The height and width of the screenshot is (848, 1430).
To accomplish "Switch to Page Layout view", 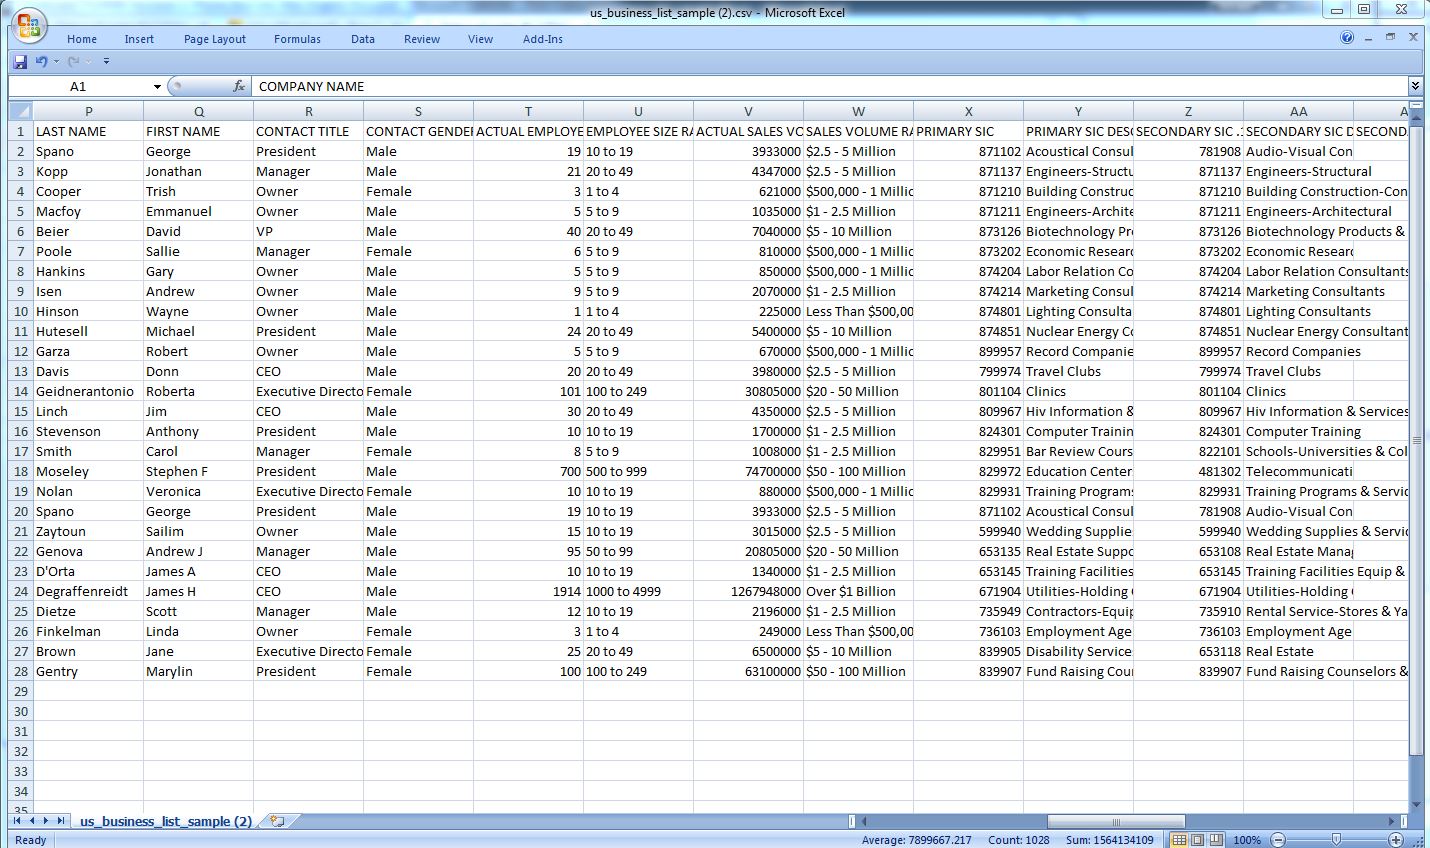I will click(x=1197, y=840).
